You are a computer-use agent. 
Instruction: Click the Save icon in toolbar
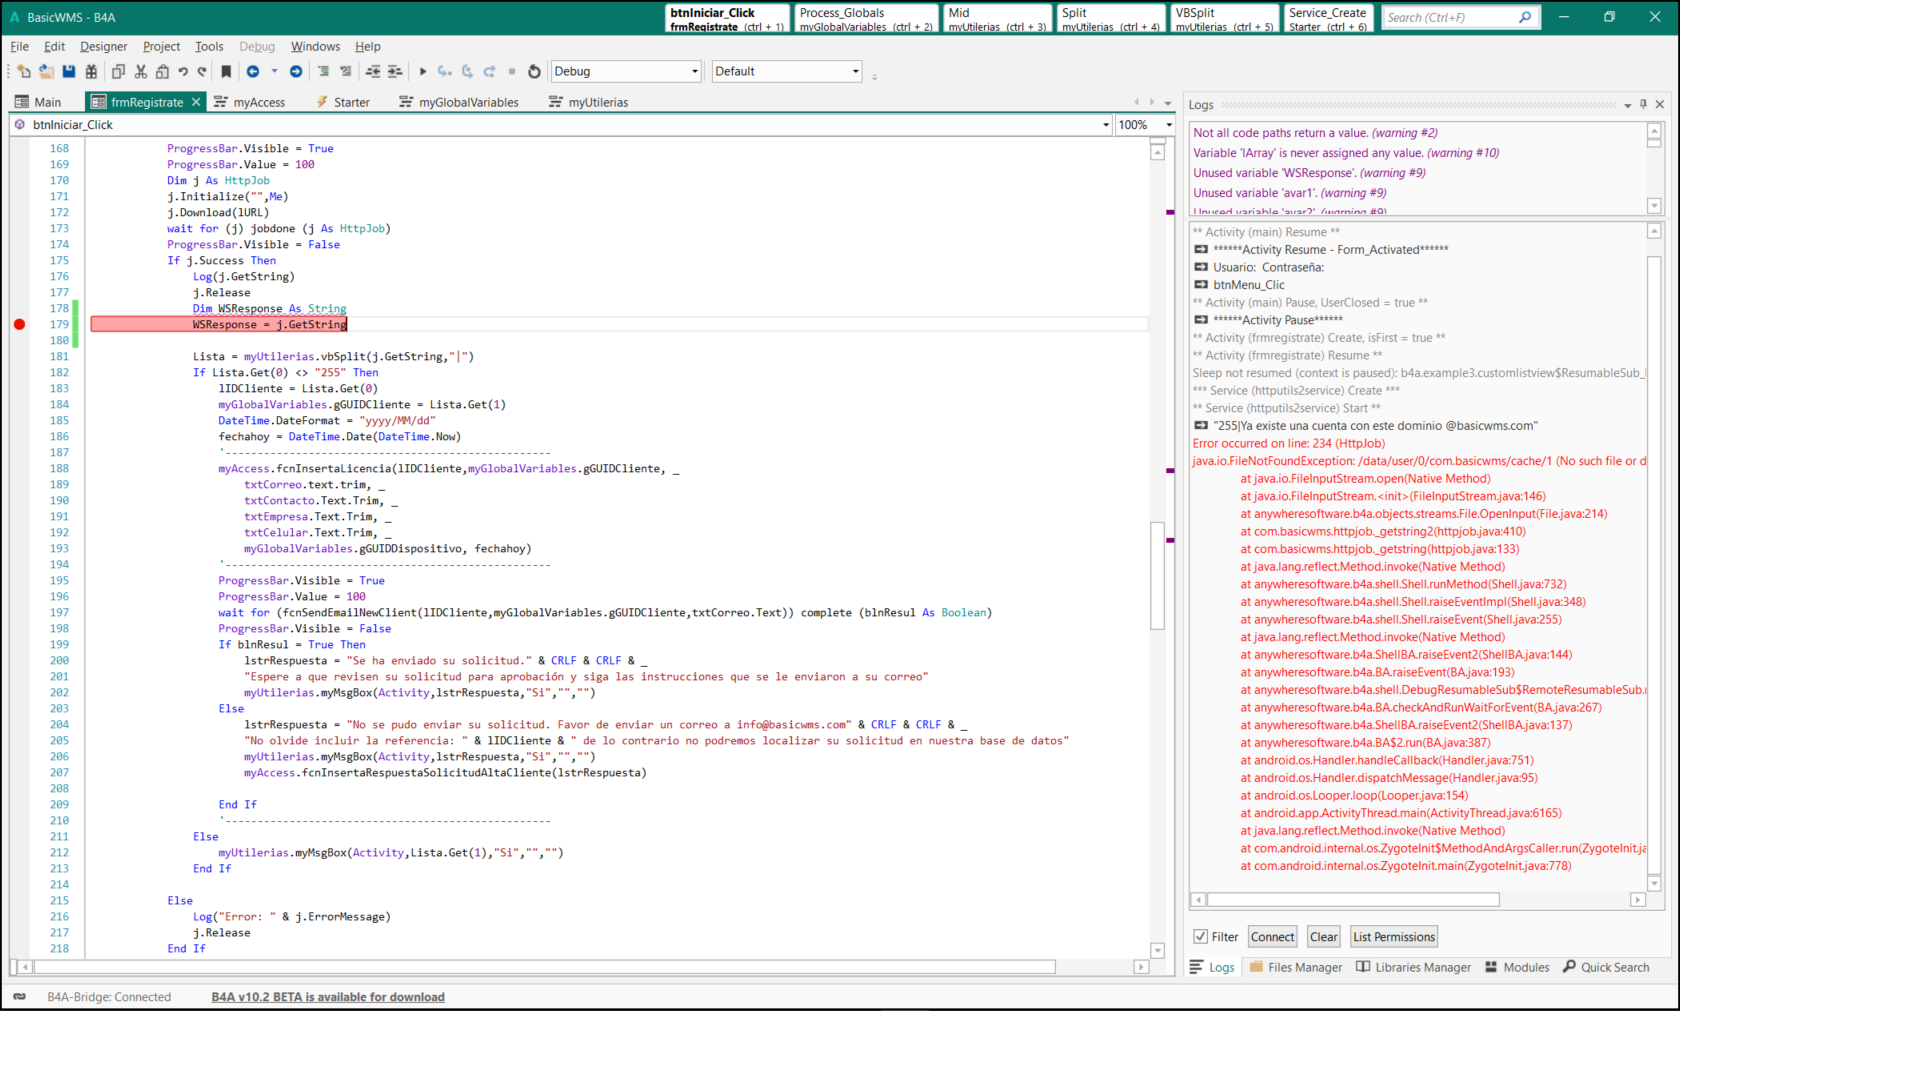[69, 72]
